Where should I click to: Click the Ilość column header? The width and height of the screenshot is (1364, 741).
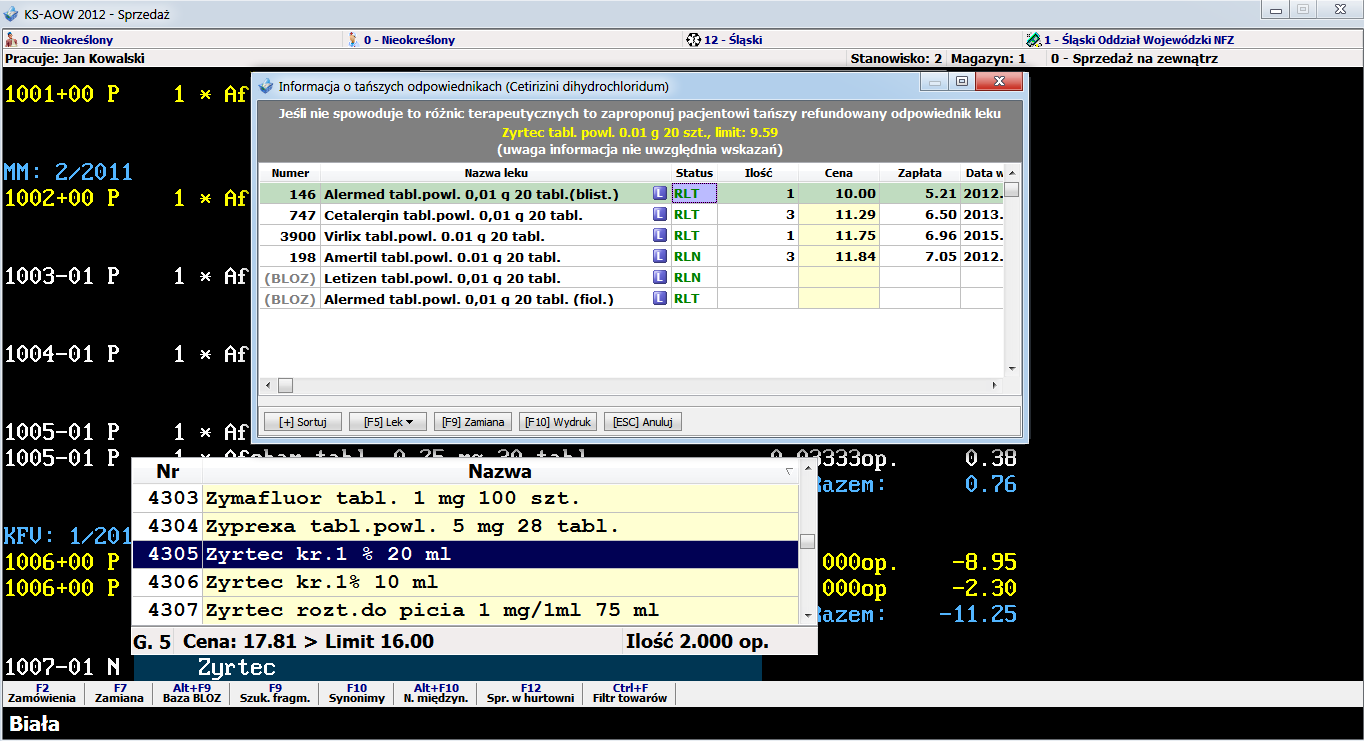click(758, 173)
